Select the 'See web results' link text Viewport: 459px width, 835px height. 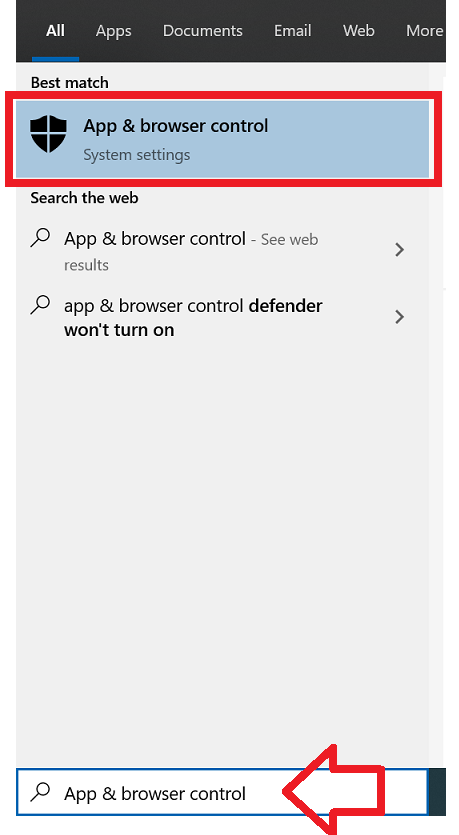(191, 251)
